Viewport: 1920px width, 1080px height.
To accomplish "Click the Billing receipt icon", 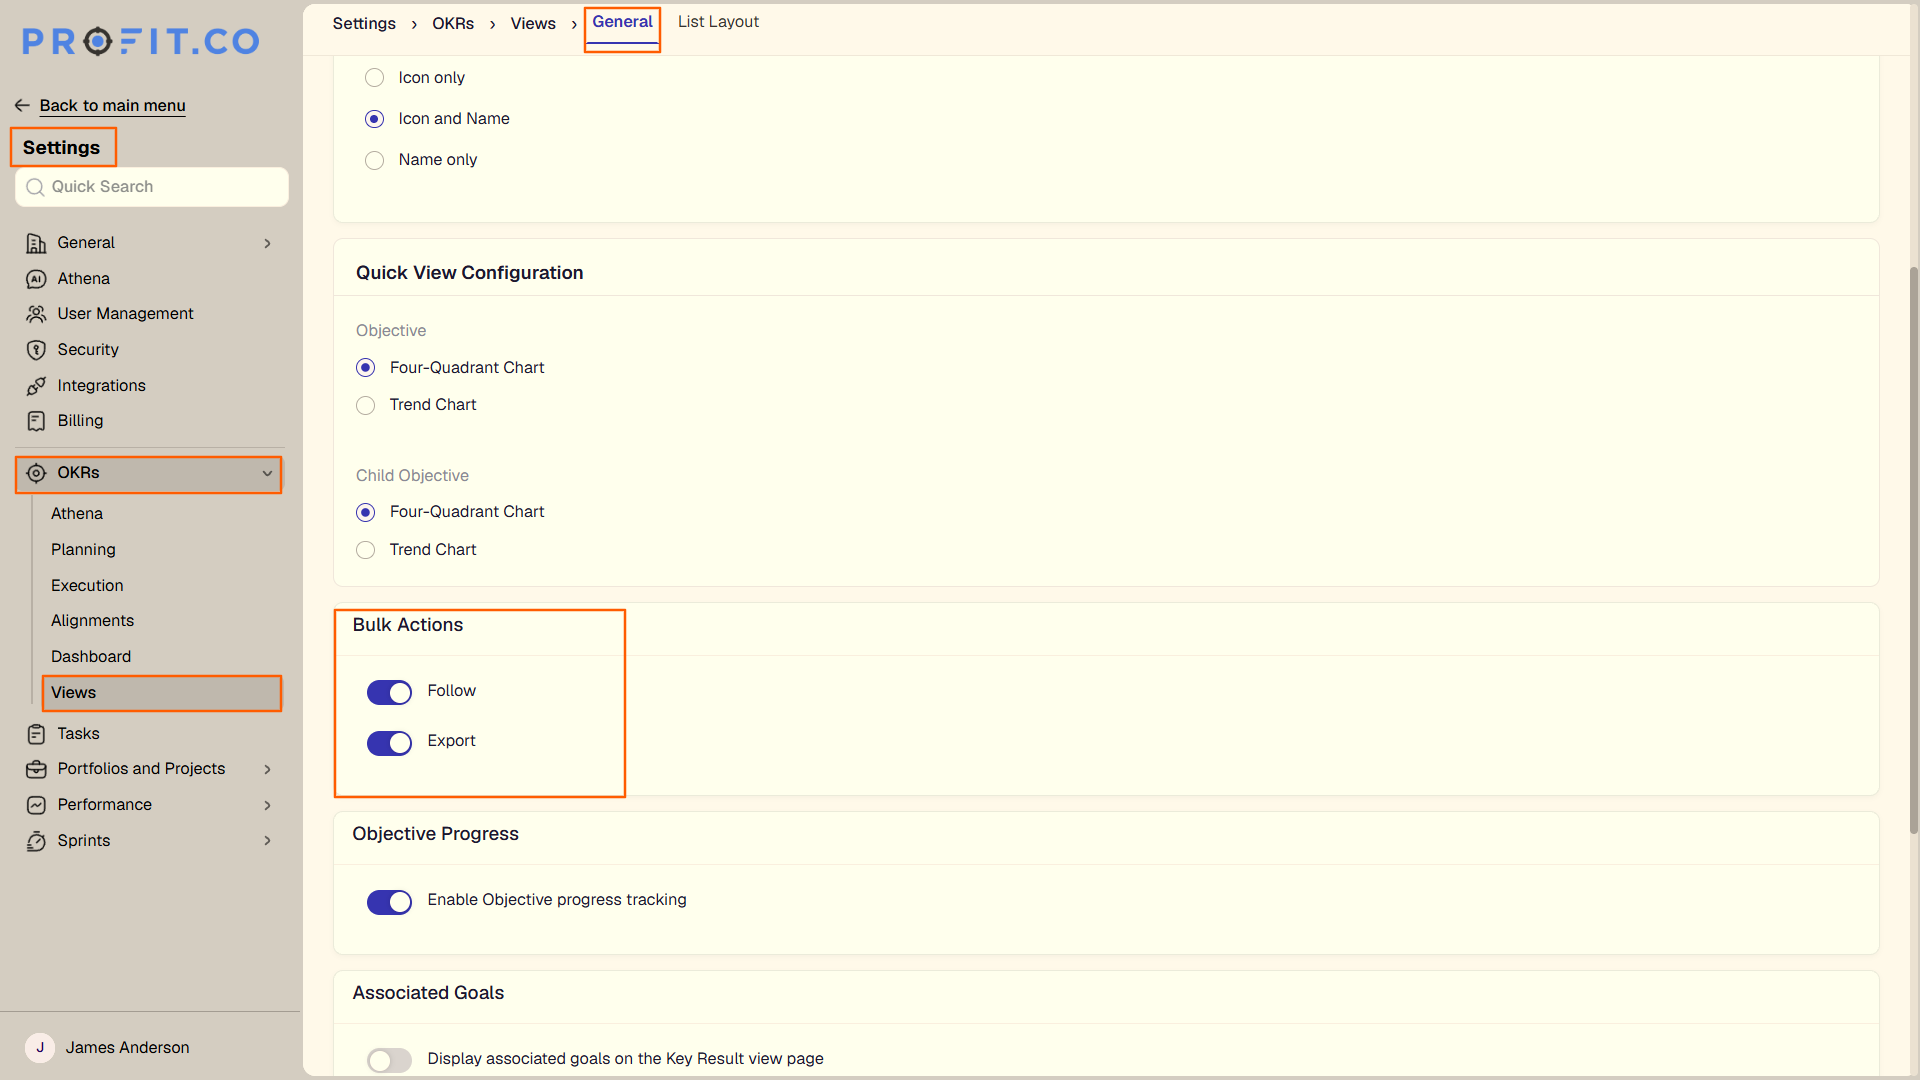I will (x=36, y=421).
